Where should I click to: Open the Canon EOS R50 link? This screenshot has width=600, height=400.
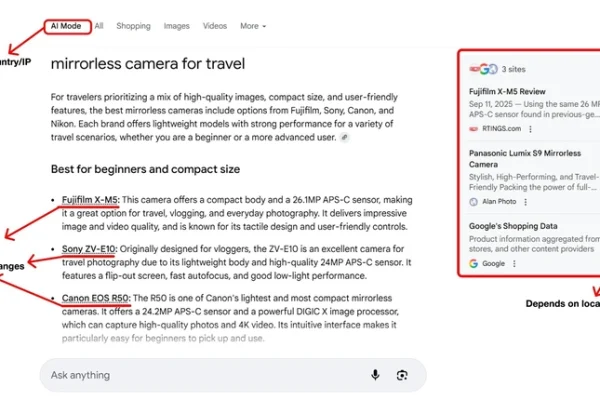point(95,298)
